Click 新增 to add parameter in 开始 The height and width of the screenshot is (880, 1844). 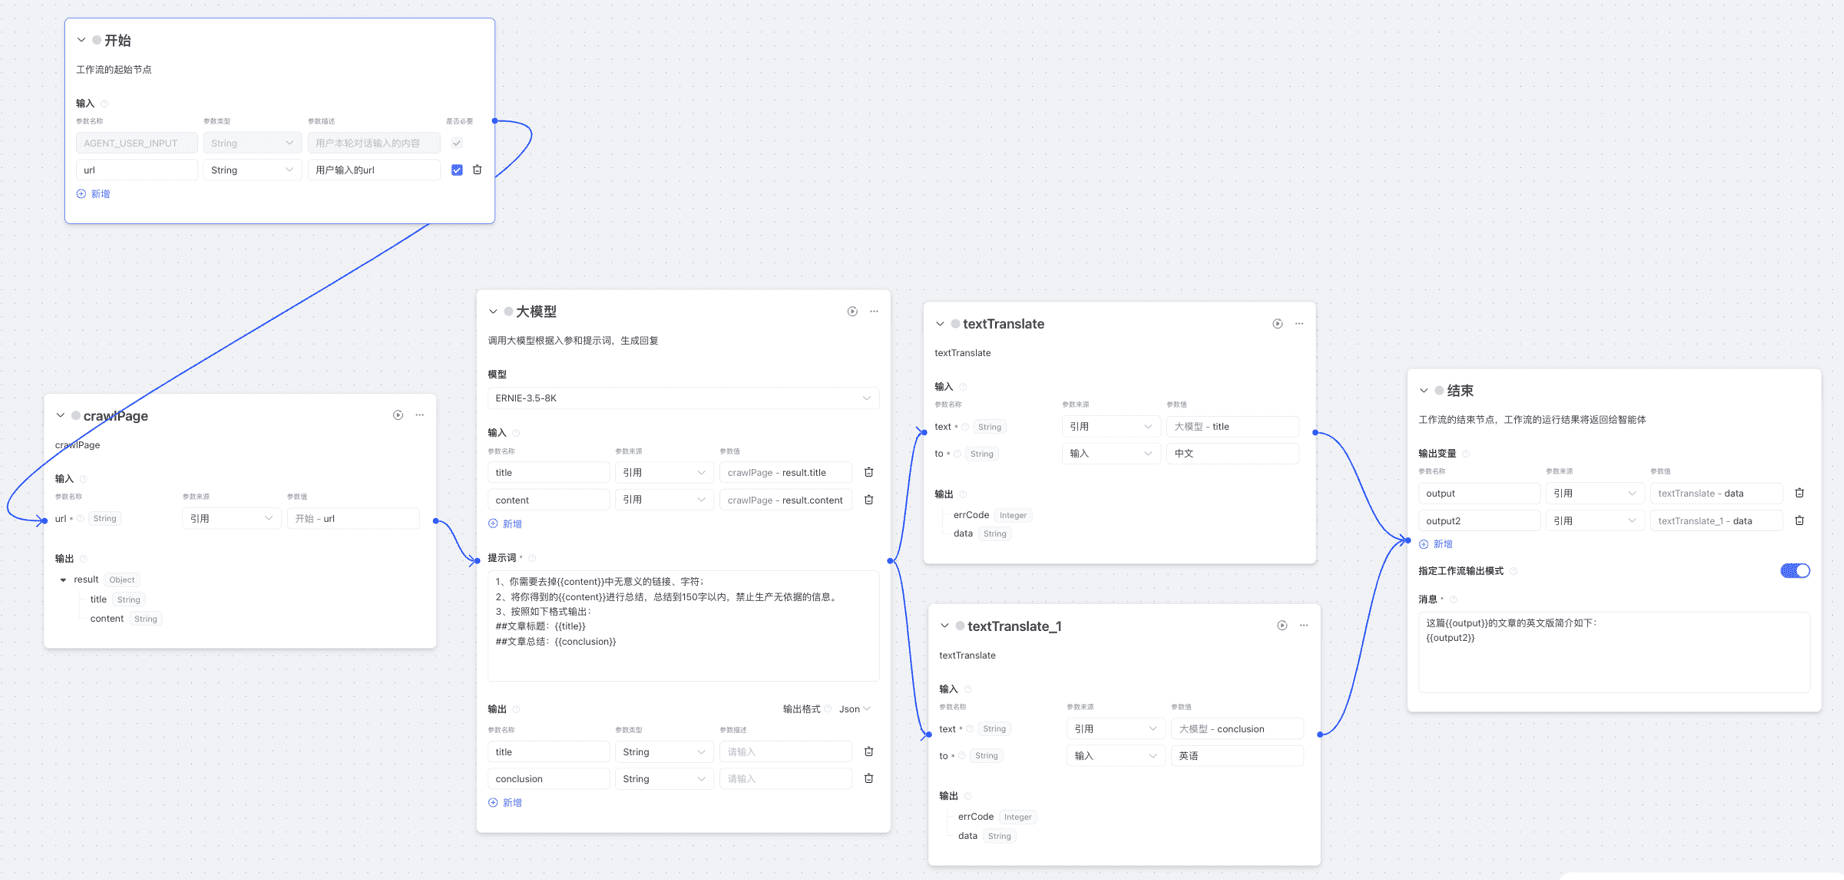[93, 194]
